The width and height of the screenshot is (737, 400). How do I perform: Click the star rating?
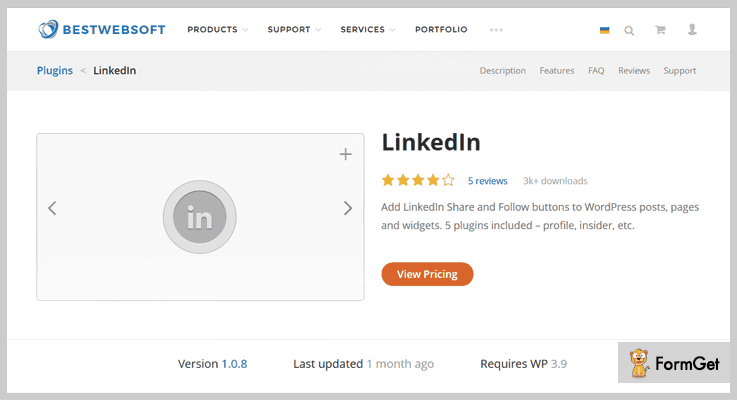[x=418, y=180]
